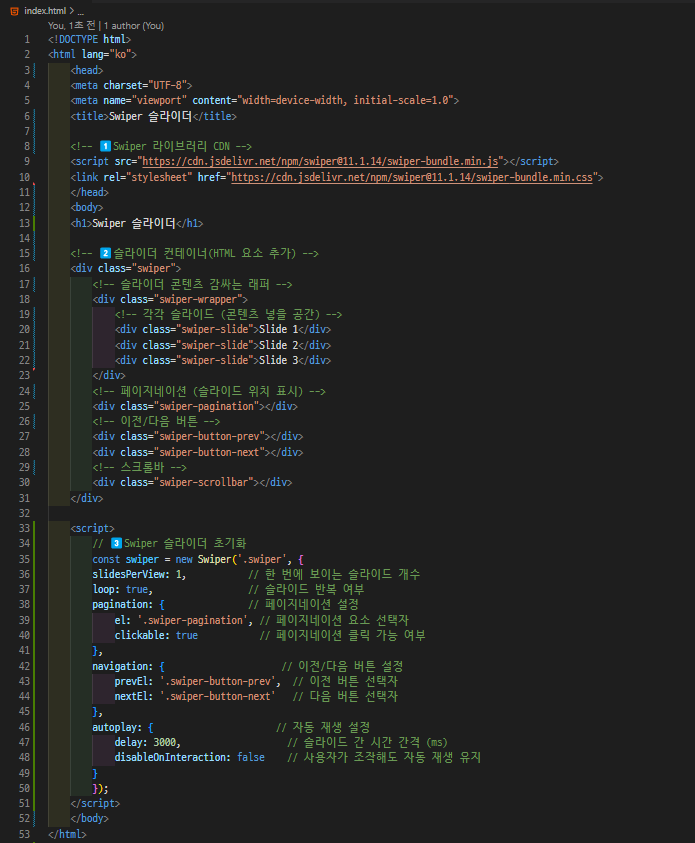
Task: Expand the breadcrumb ellipsis after index.html
Action: (x=81, y=11)
